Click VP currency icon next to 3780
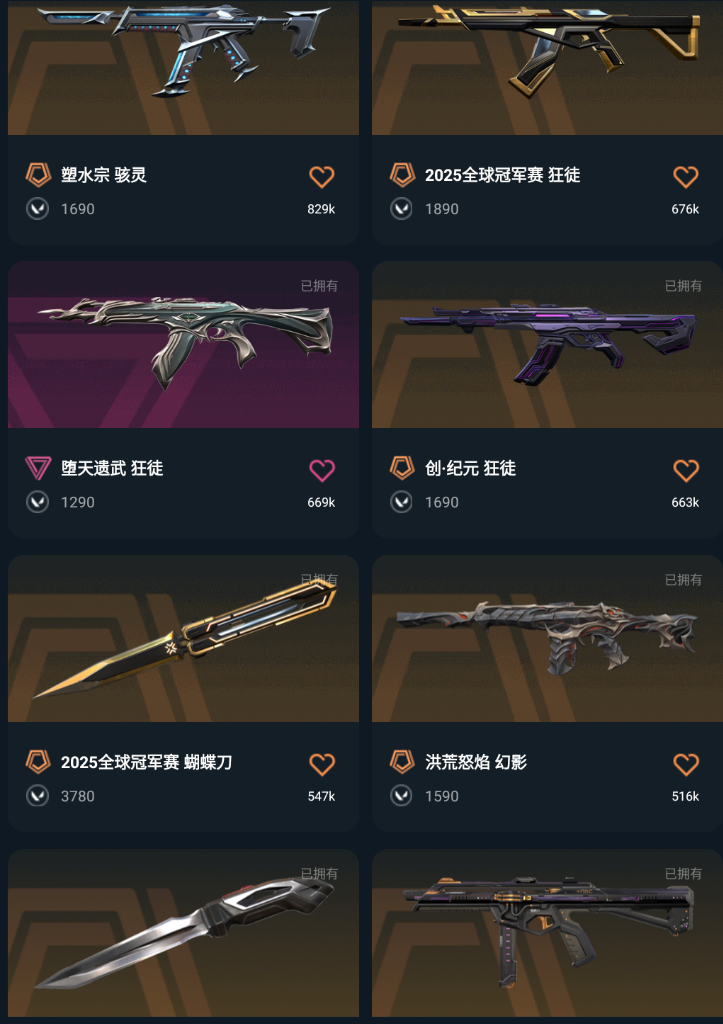The height and width of the screenshot is (1024, 723). (37, 796)
